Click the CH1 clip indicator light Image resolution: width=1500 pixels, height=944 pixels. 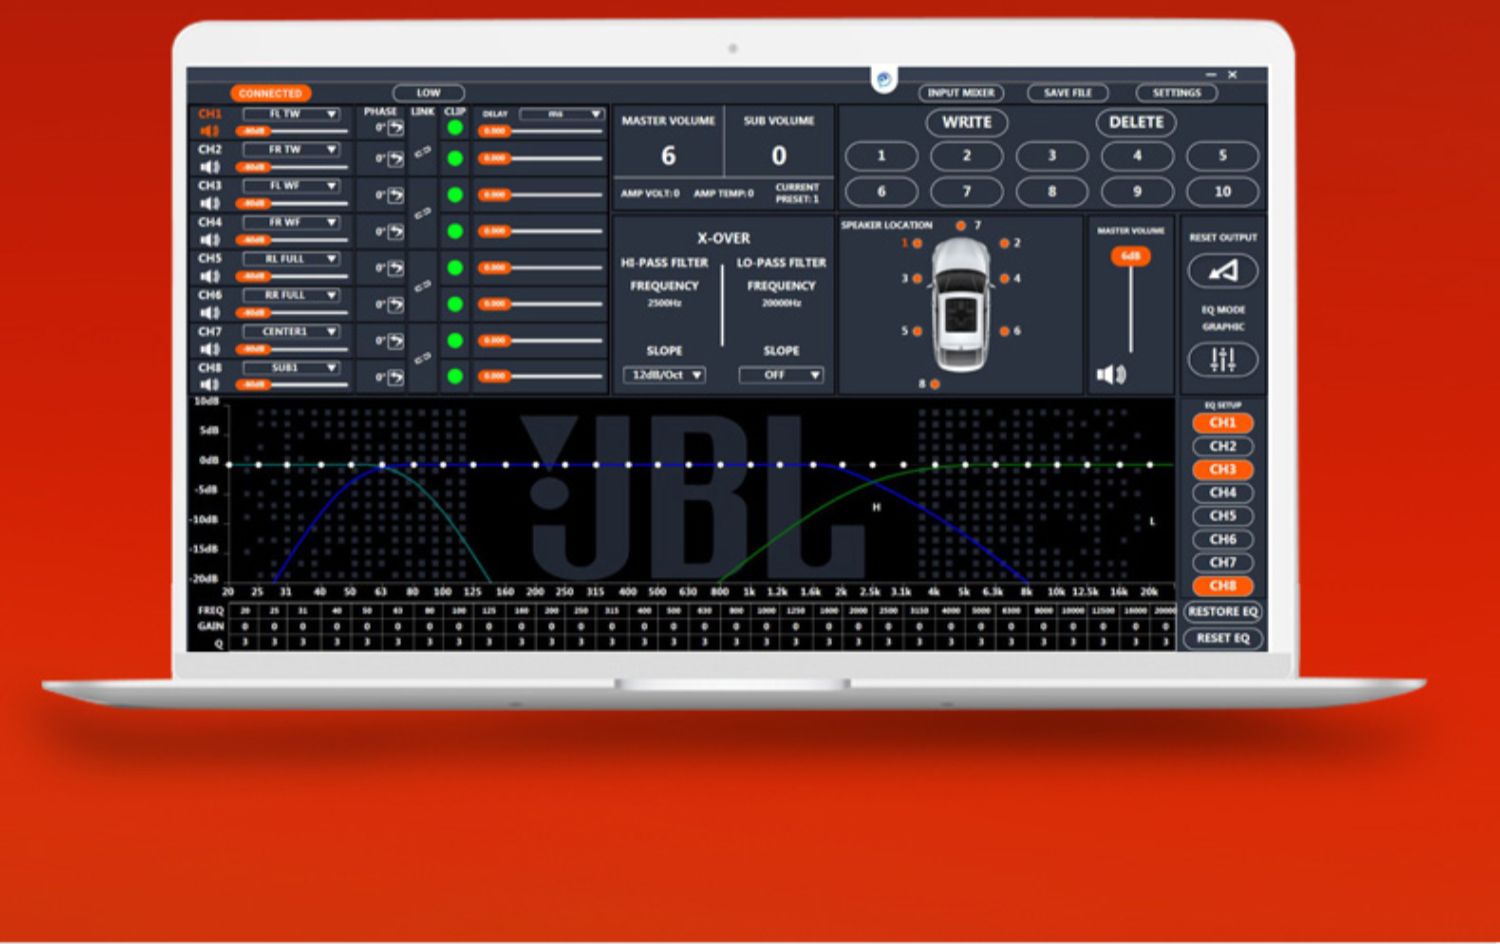455,128
